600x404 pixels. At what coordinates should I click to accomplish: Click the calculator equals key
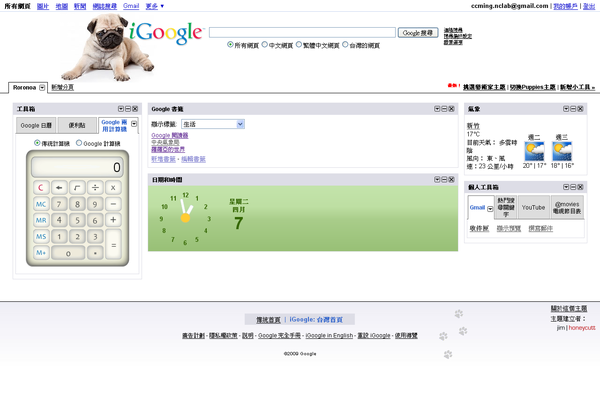(113, 244)
